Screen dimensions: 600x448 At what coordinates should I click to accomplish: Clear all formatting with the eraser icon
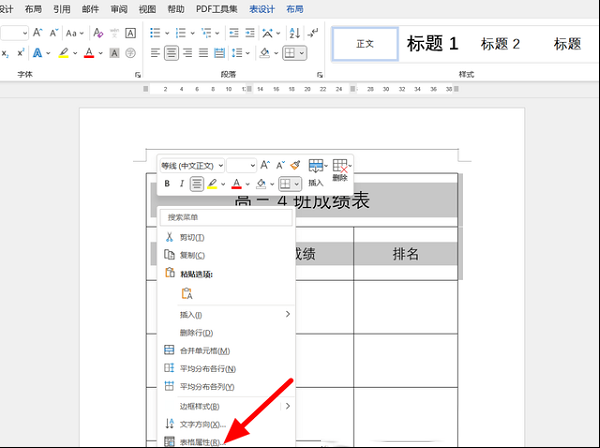pyautogui.click(x=98, y=33)
